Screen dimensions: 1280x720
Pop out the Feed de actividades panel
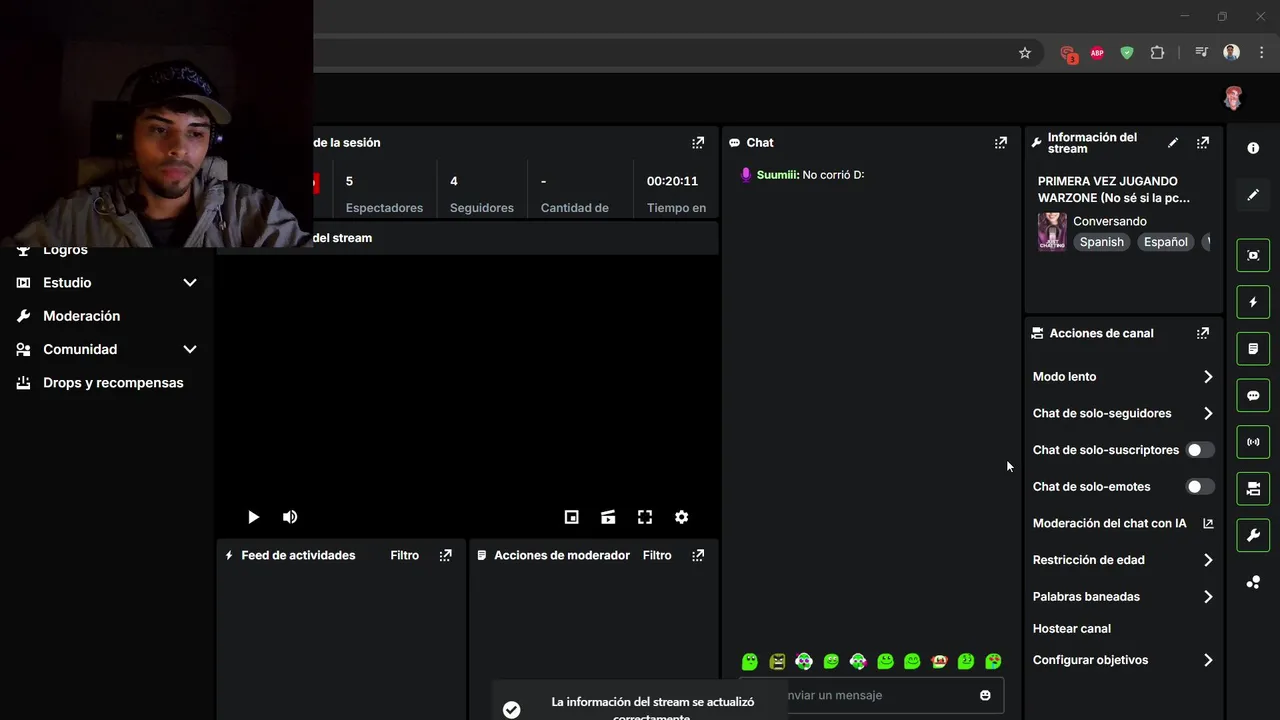pos(446,555)
